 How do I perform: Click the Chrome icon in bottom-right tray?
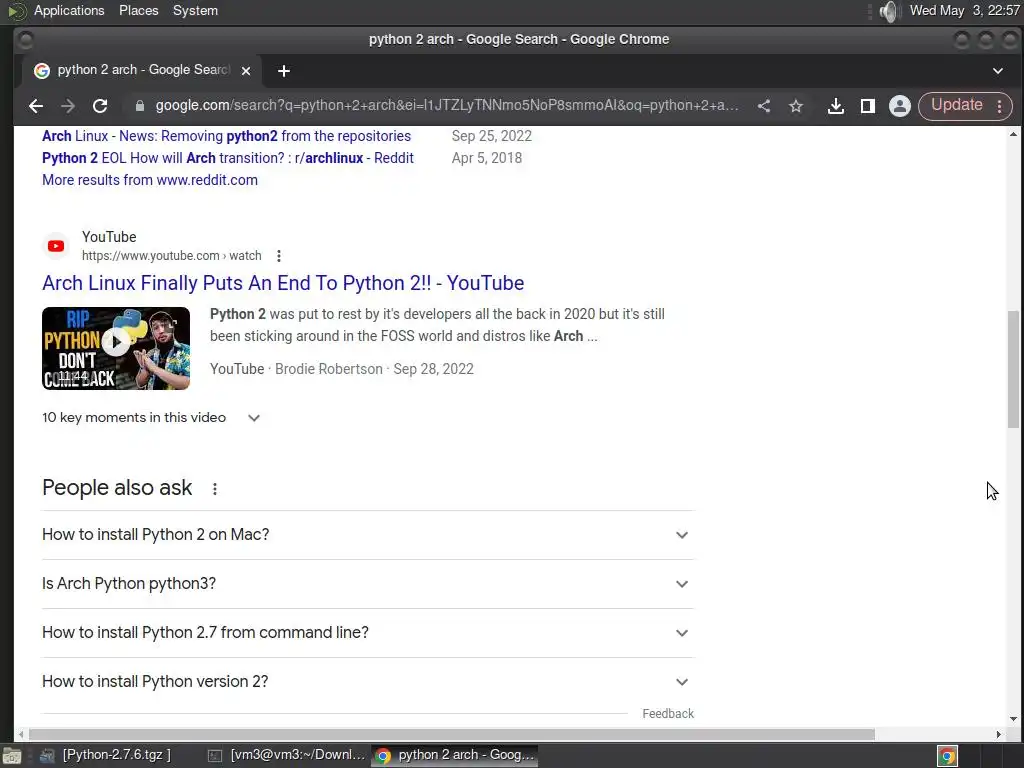coord(947,756)
